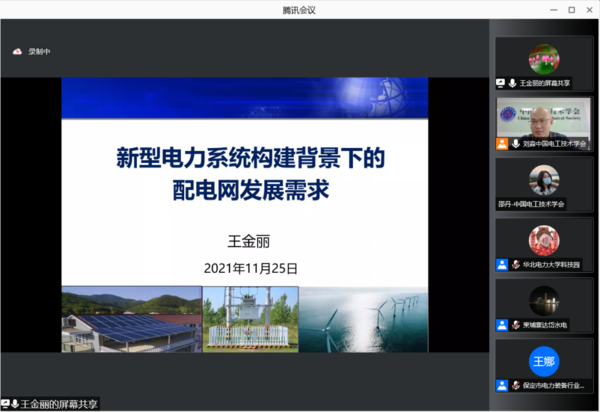
Task: Click the offshore wind turbine photo on the slide
Action: pyautogui.click(x=364, y=319)
